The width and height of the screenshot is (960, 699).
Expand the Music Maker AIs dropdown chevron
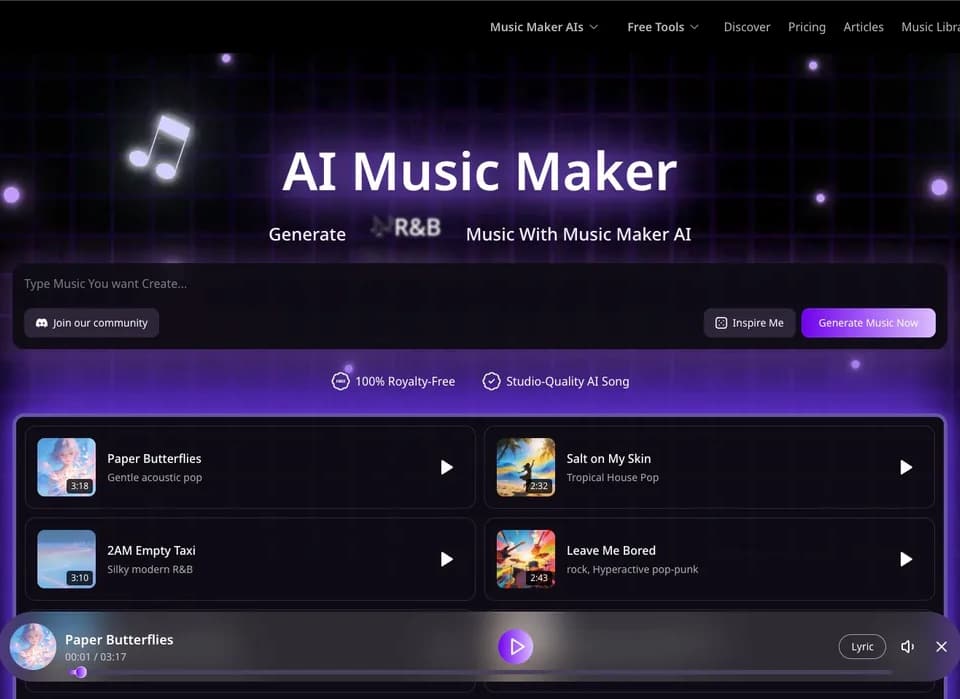coord(594,27)
